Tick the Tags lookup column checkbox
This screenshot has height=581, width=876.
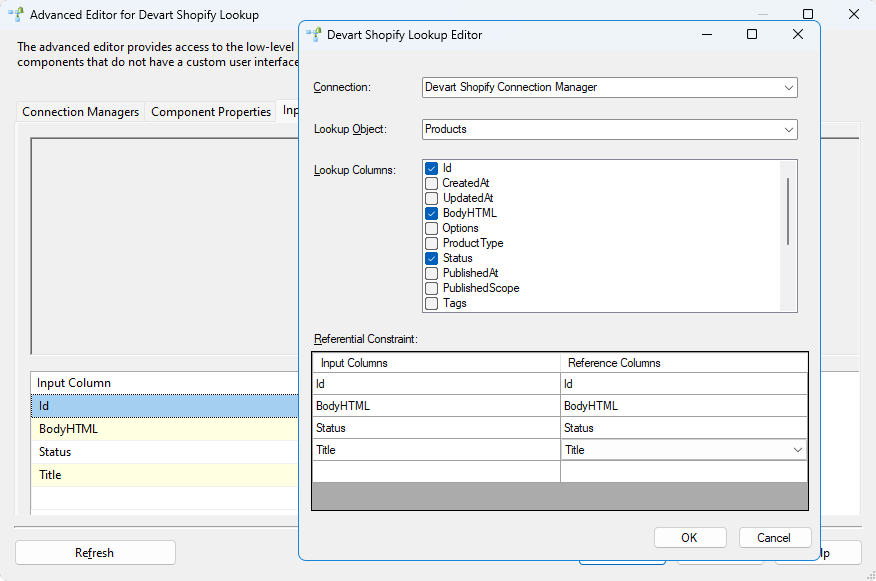click(432, 303)
